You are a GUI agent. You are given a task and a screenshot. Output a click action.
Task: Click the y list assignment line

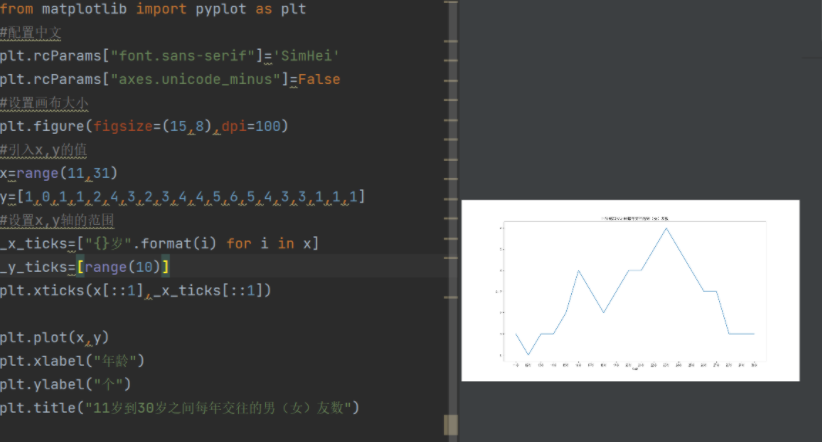182,197
